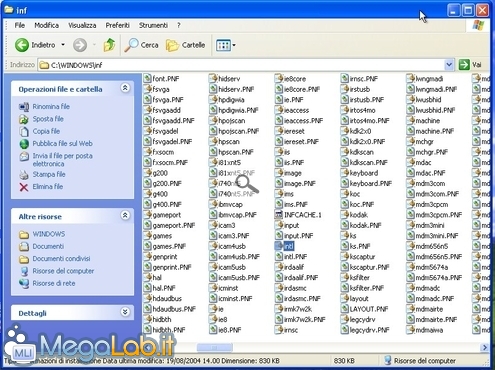The image size is (495, 370).
Task: Open the Preferiti menu
Action: point(117,25)
